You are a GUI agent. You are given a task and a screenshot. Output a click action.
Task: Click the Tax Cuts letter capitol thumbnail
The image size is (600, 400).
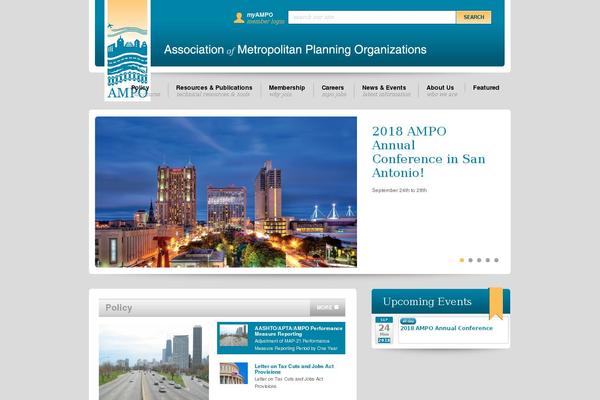(234, 373)
